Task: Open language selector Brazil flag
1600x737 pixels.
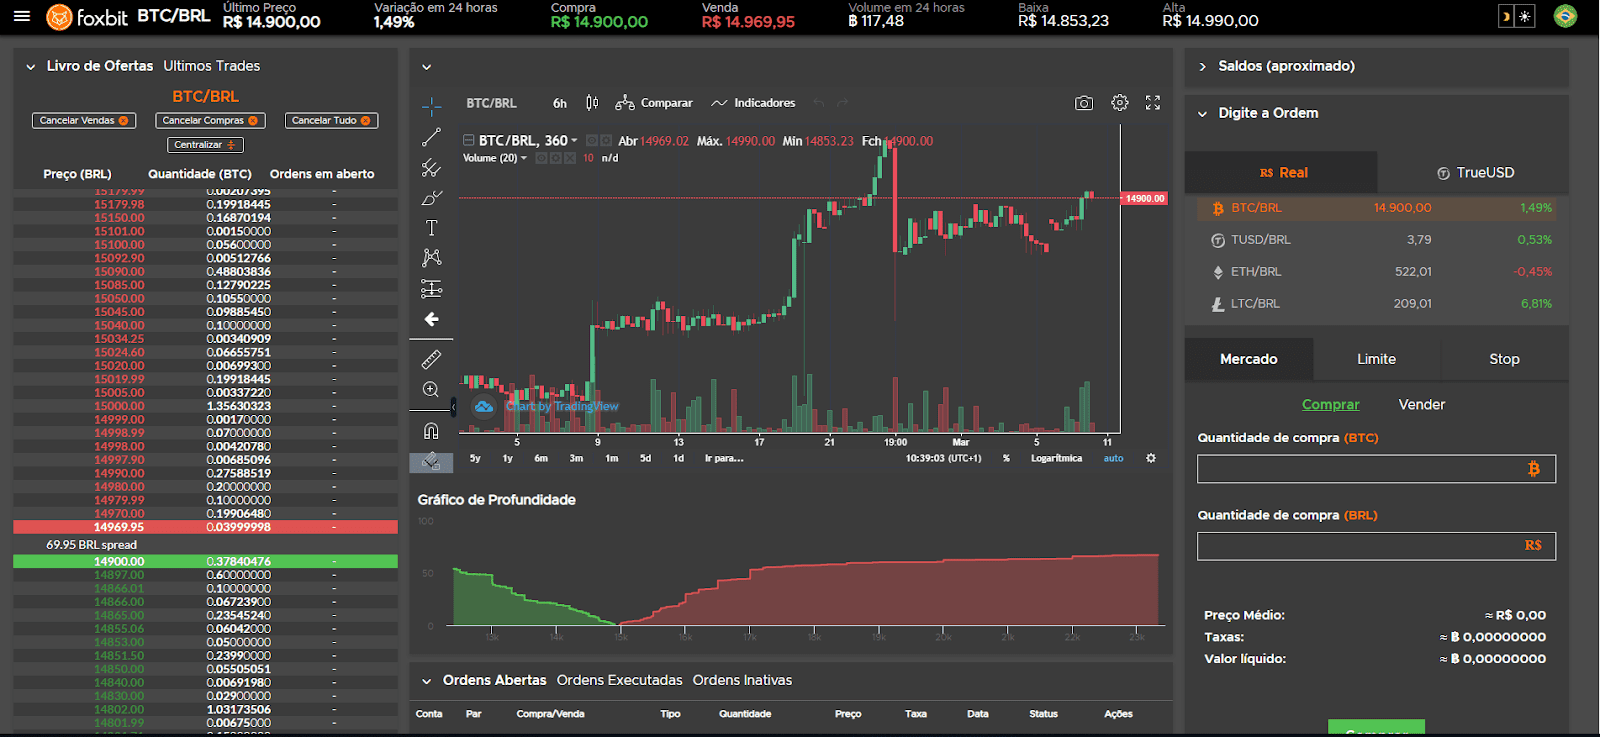Action: pyautogui.click(x=1565, y=16)
